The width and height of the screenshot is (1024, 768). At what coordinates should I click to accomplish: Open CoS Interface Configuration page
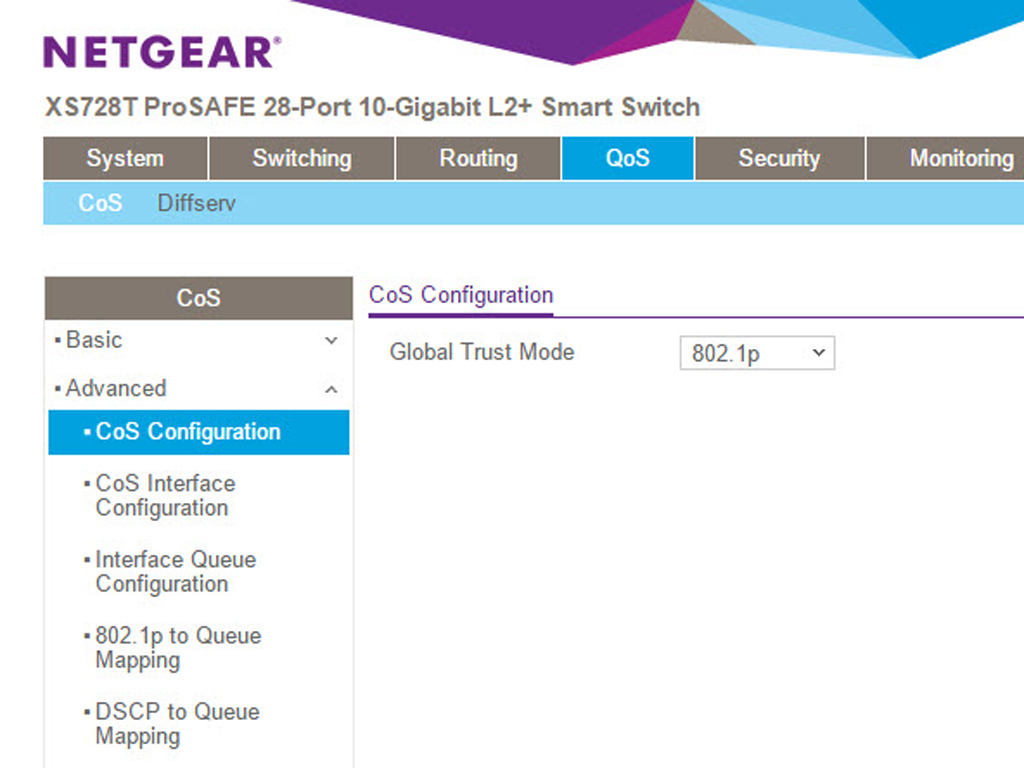pos(165,496)
